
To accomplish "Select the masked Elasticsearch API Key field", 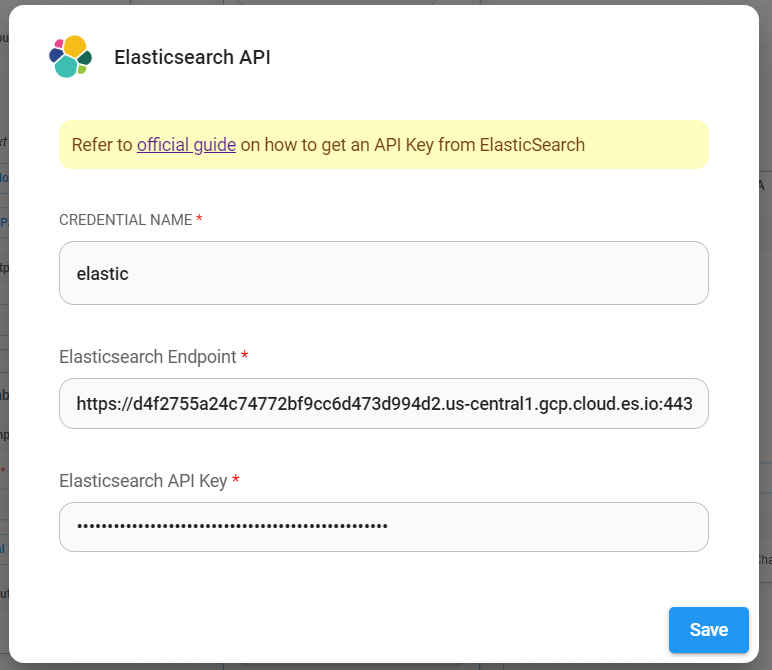I will [384, 527].
